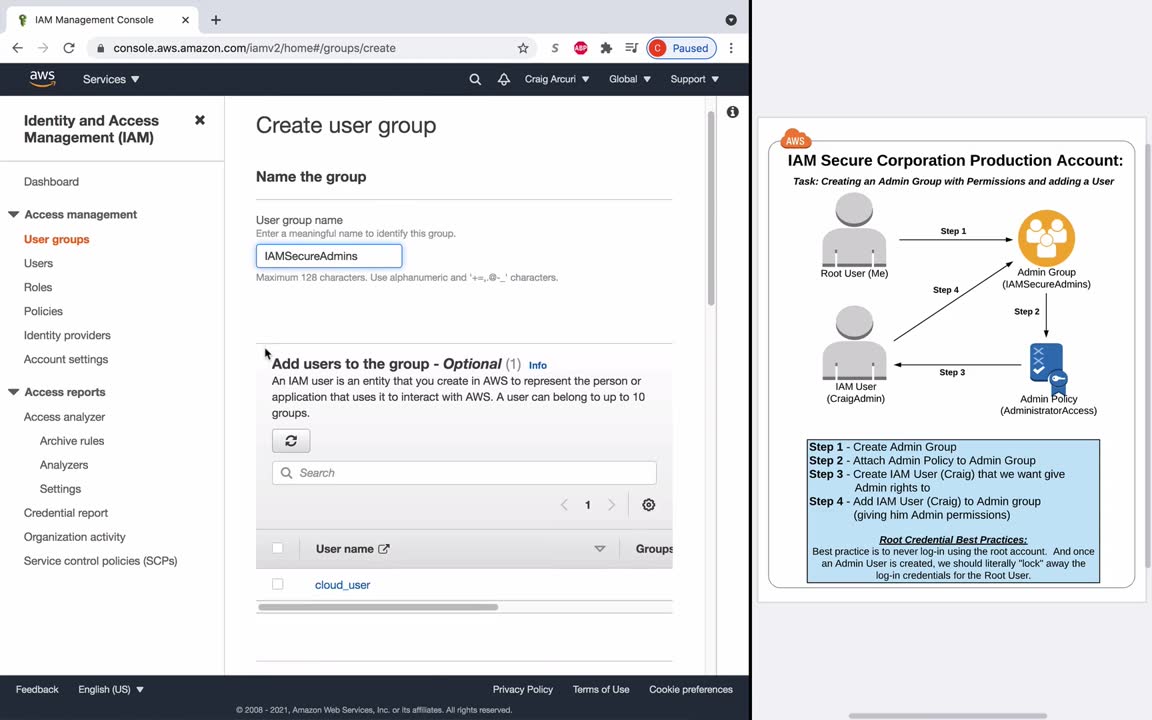Image resolution: width=1152 pixels, height=720 pixels.
Task: Close the IAM Management Console tab
Action: 185,20
